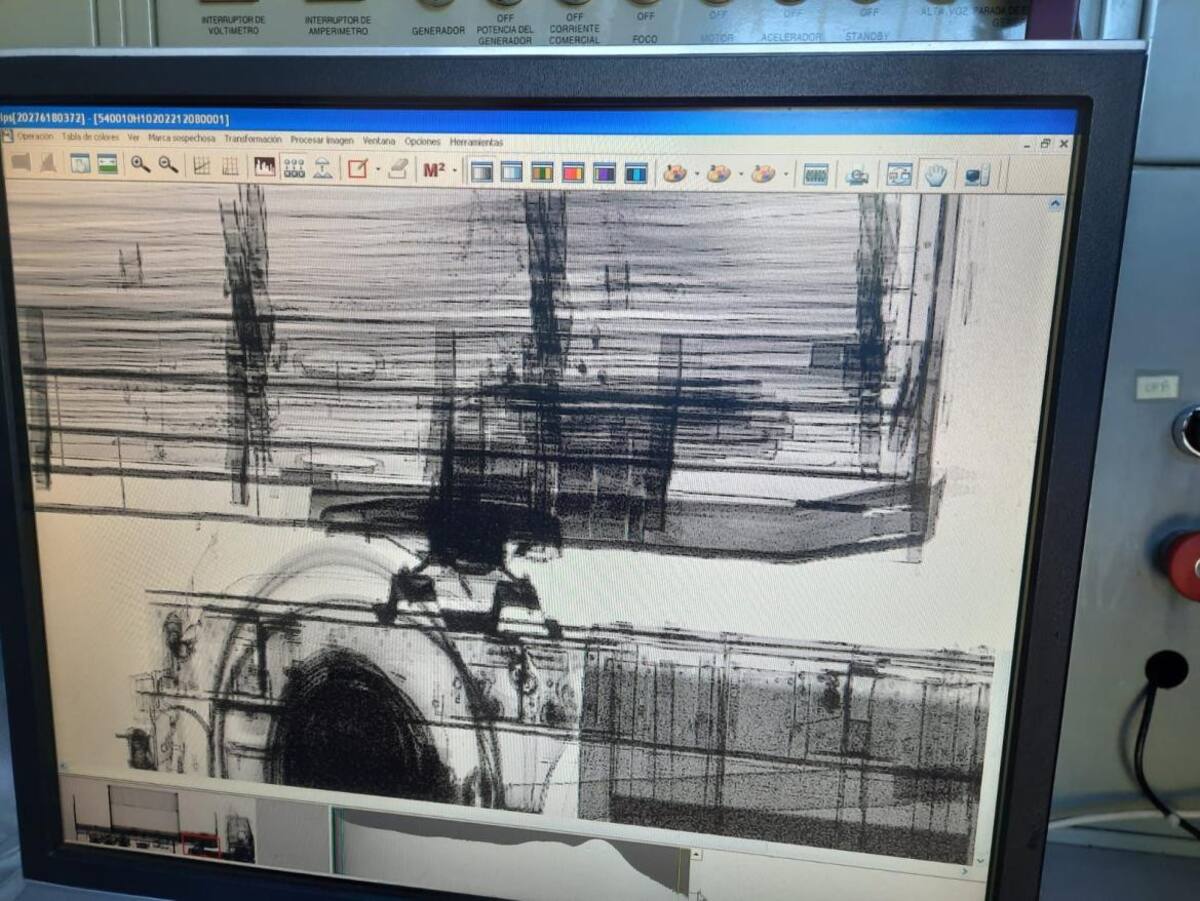
Task: Select the red rectangle suspicious mark tool
Action: (x=357, y=169)
